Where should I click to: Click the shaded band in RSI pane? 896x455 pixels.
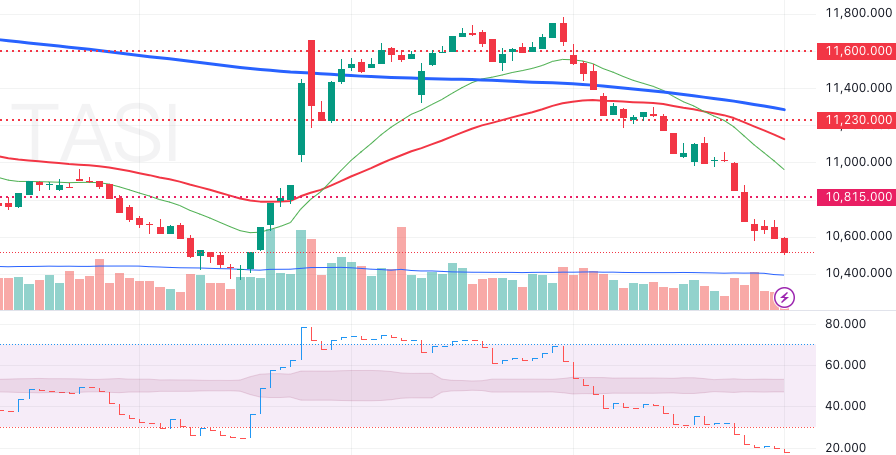click(x=400, y=385)
